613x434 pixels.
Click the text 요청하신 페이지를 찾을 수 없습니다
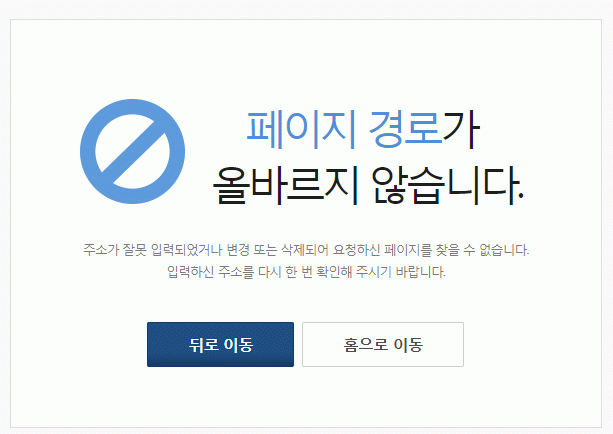[x=431, y=250]
